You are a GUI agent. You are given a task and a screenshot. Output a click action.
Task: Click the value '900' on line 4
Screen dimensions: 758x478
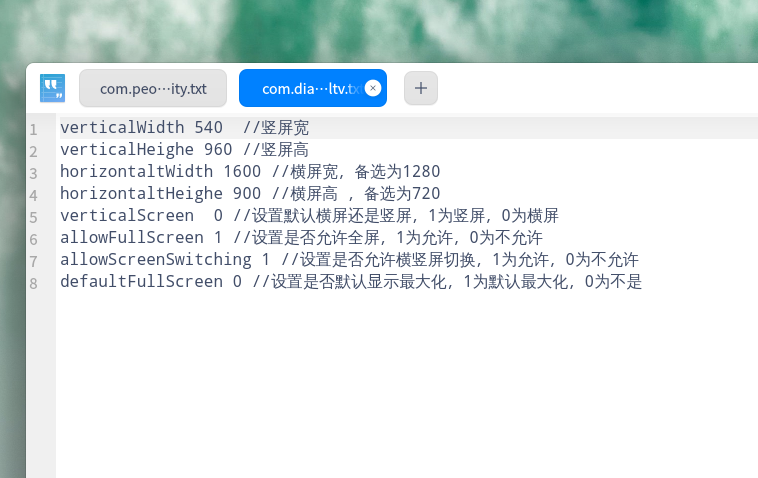(x=247, y=193)
